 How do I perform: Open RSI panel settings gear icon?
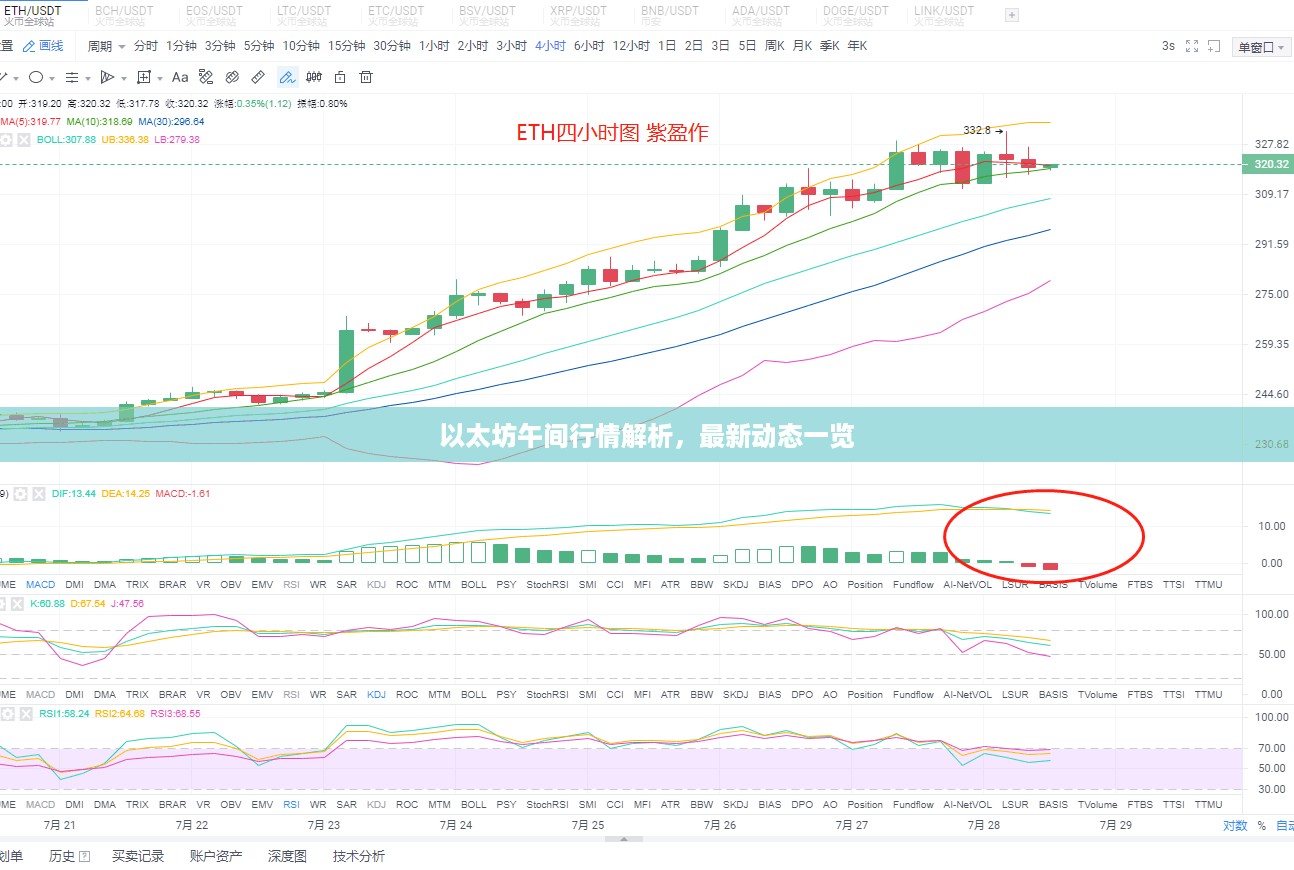tap(6, 714)
